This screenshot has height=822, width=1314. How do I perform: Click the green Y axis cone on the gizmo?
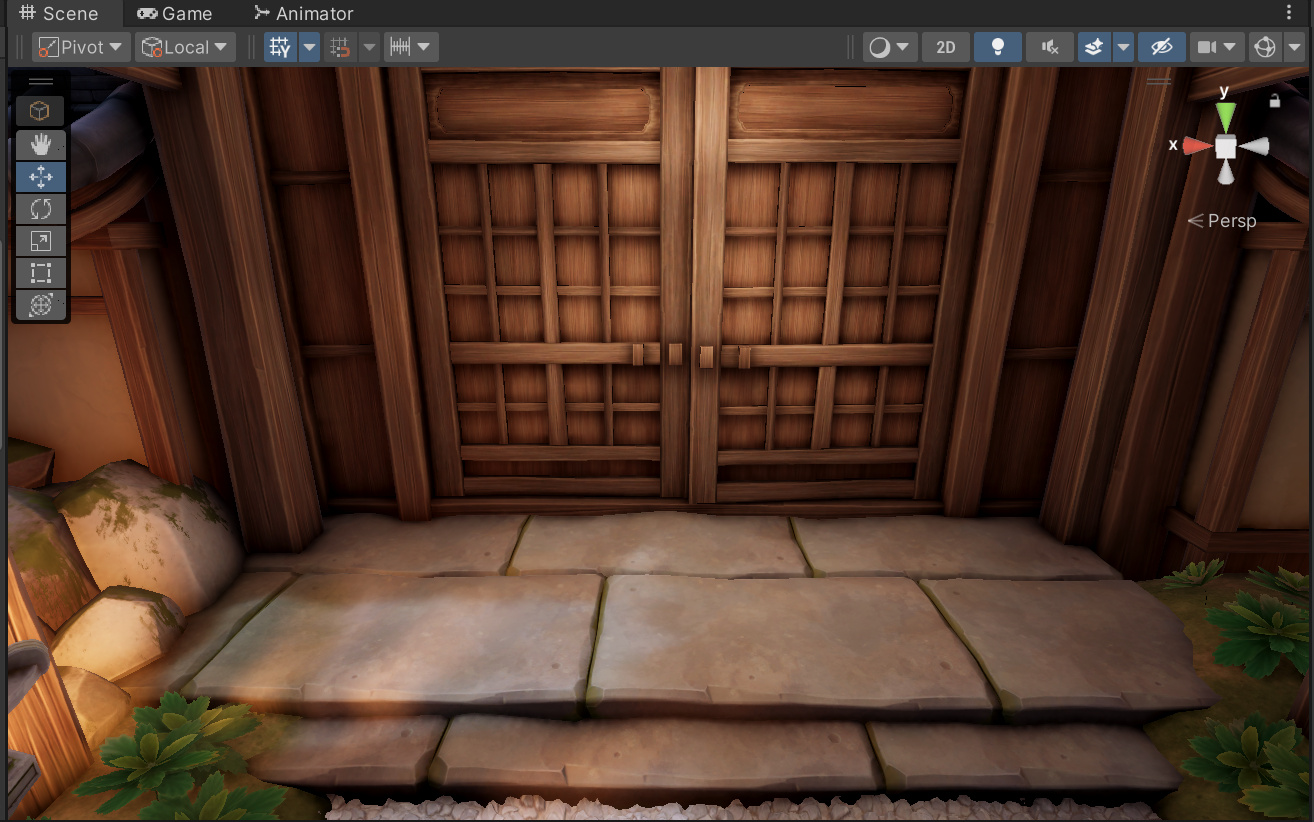(x=1226, y=116)
